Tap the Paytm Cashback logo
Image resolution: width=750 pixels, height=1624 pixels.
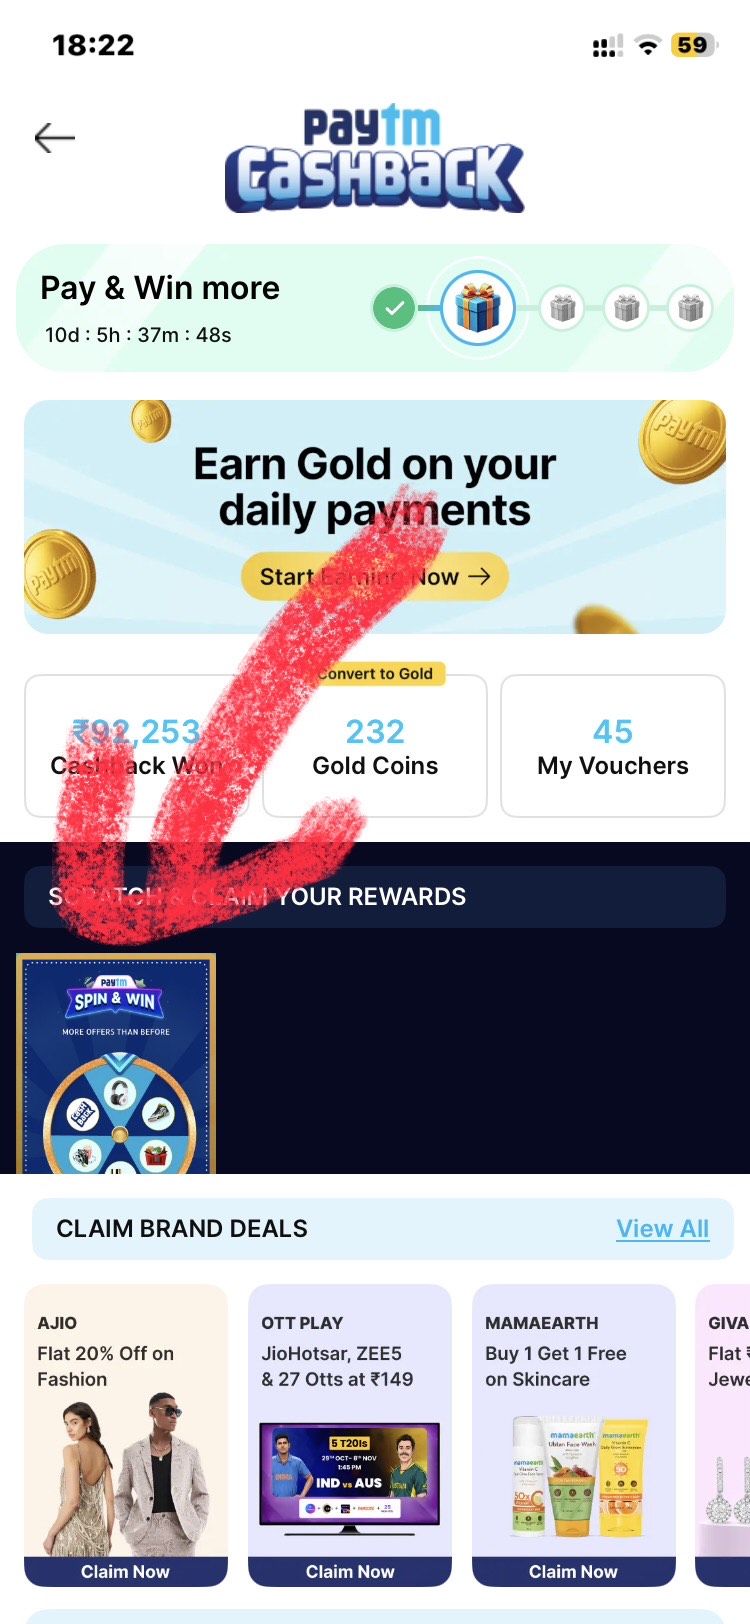(x=375, y=159)
